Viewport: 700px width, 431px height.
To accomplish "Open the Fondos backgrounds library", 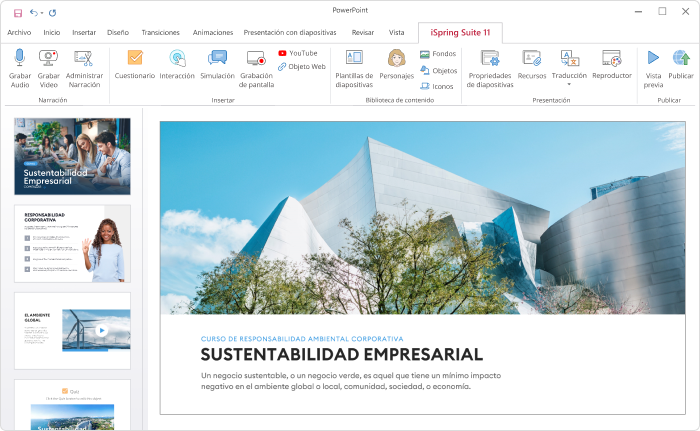I will point(438,54).
